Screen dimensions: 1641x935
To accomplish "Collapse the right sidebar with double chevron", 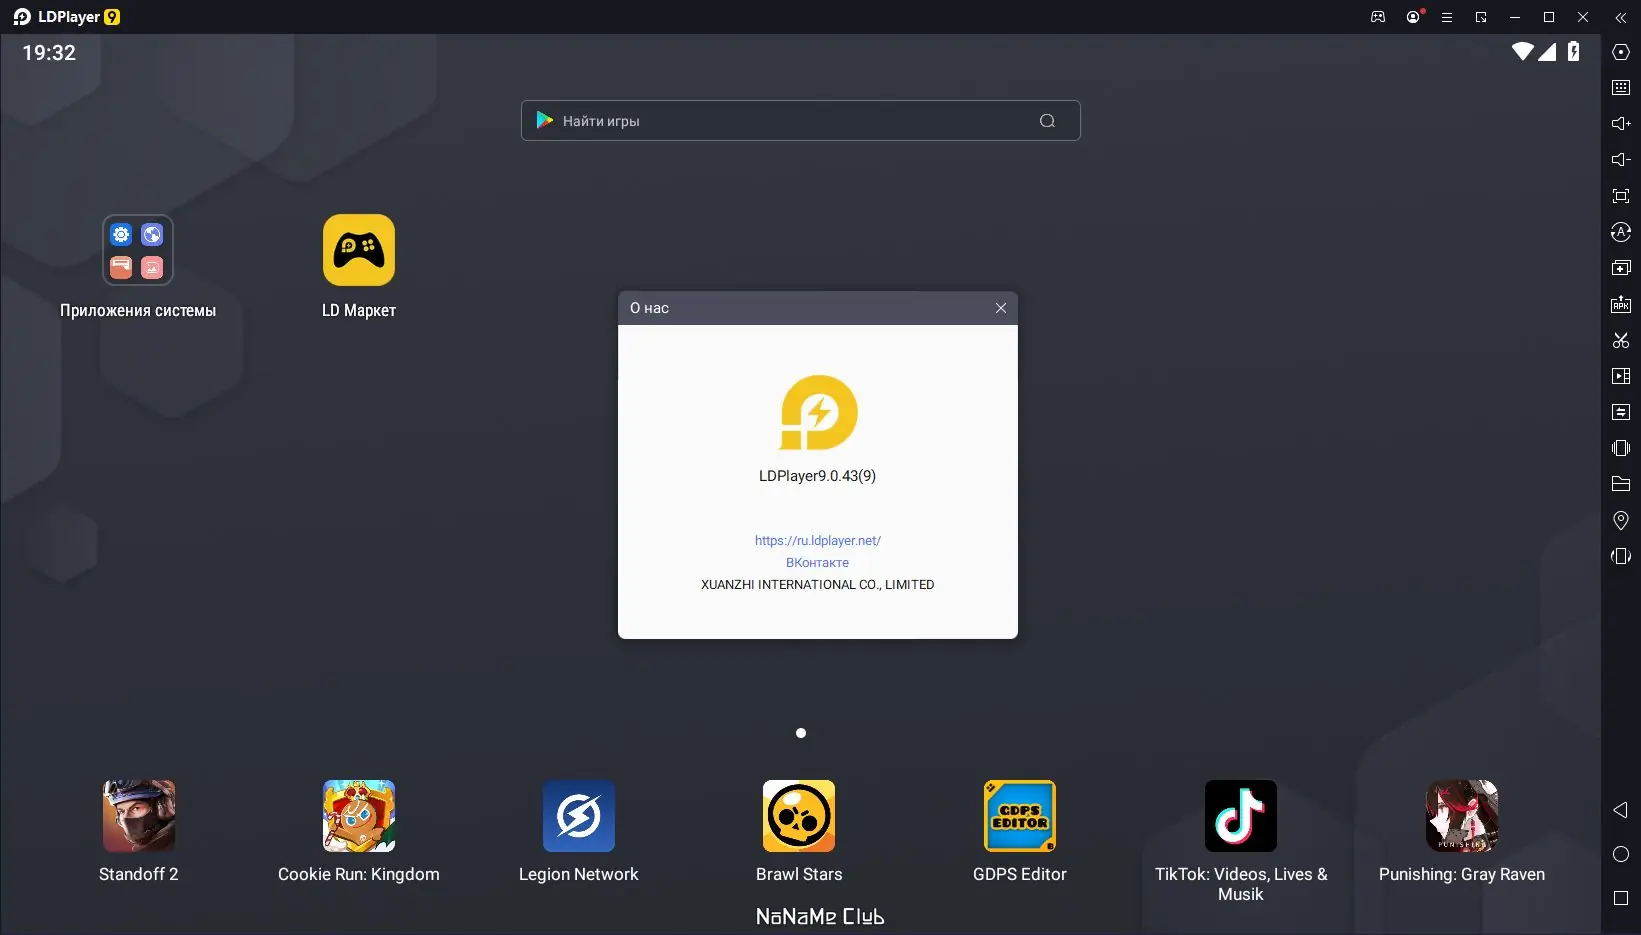I will (1621, 17).
